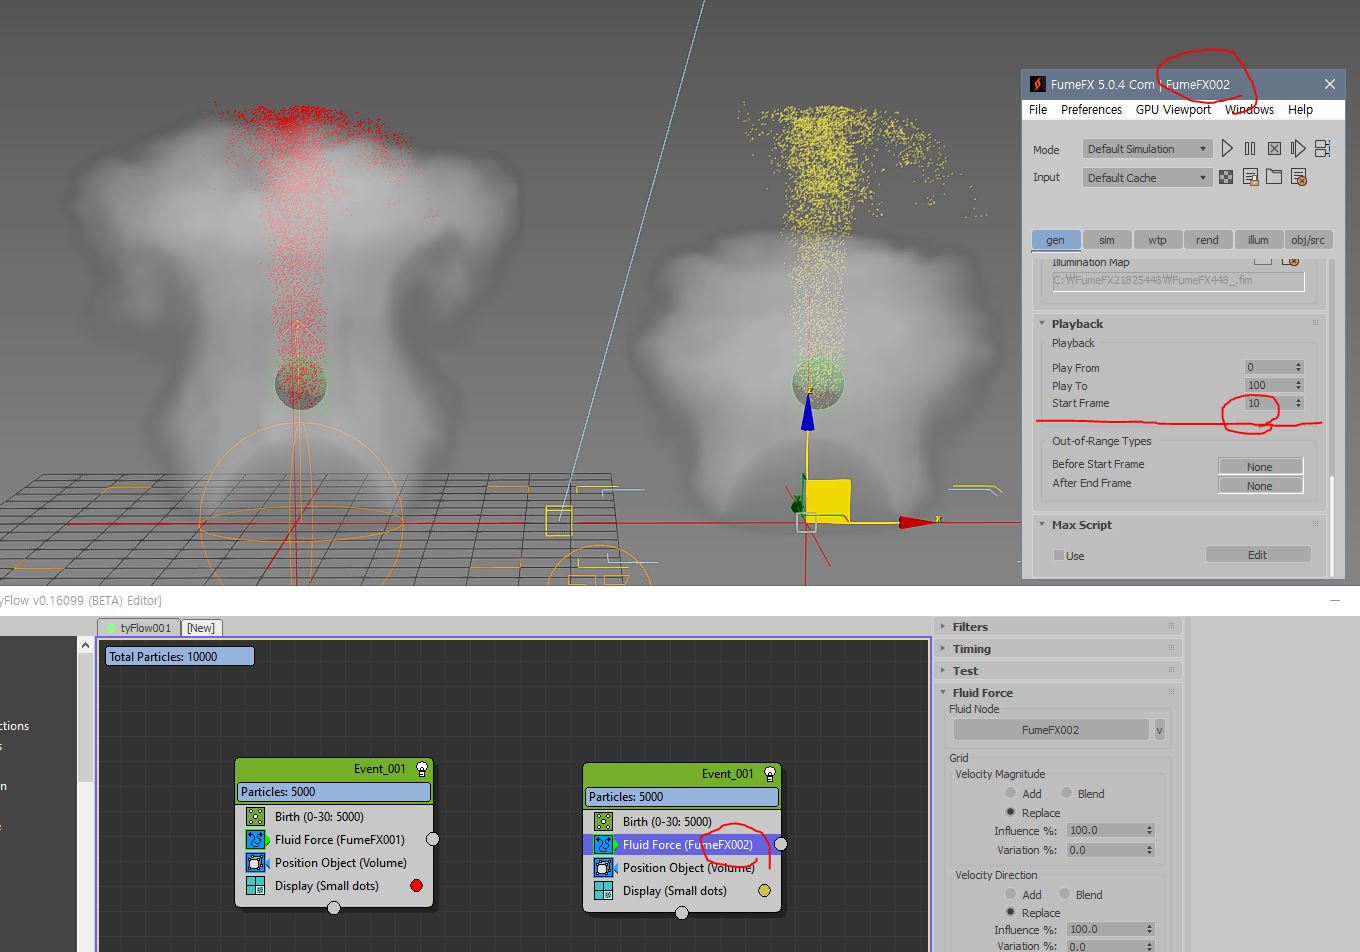Image resolution: width=1360 pixels, height=952 pixels.
Task: Start the FumeFX simulation with the play icon
Action: 1227,148
